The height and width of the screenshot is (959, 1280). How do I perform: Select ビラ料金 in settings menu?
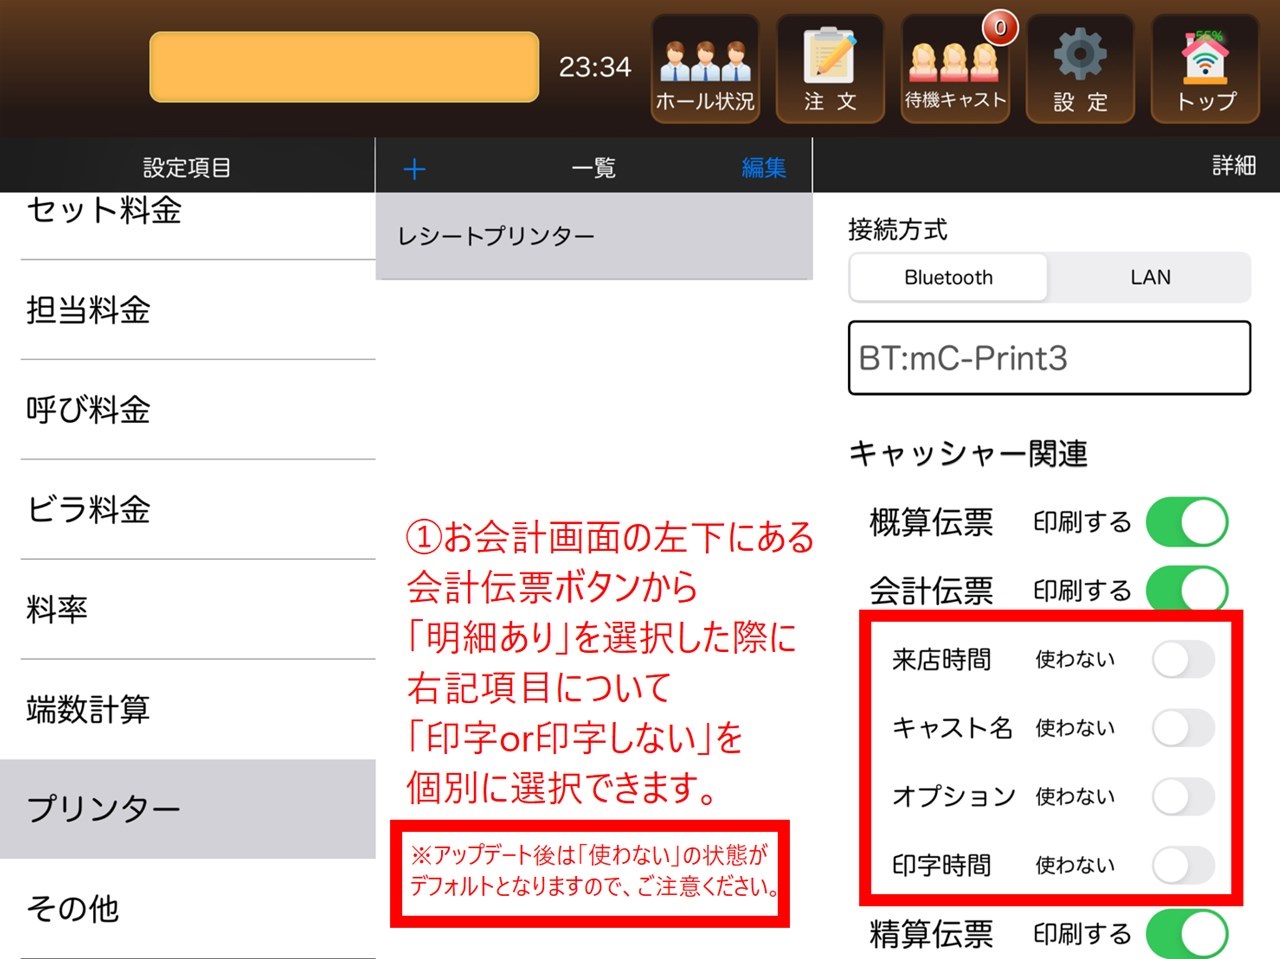click(x=188, y=510)
